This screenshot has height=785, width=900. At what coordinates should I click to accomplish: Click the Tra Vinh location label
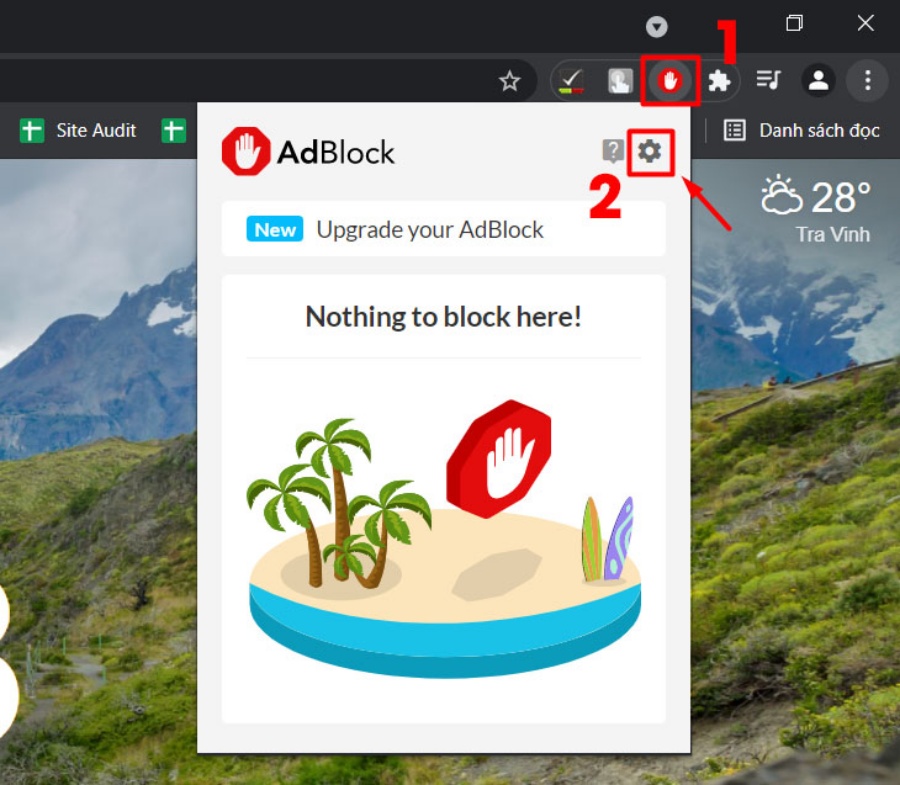[832, 235]
